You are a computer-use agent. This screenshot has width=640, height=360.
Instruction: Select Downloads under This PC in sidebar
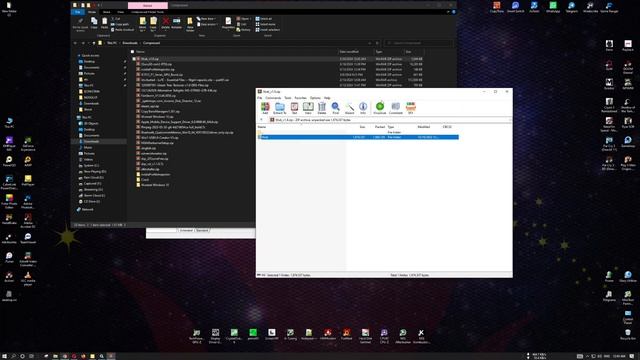point(91,141)
